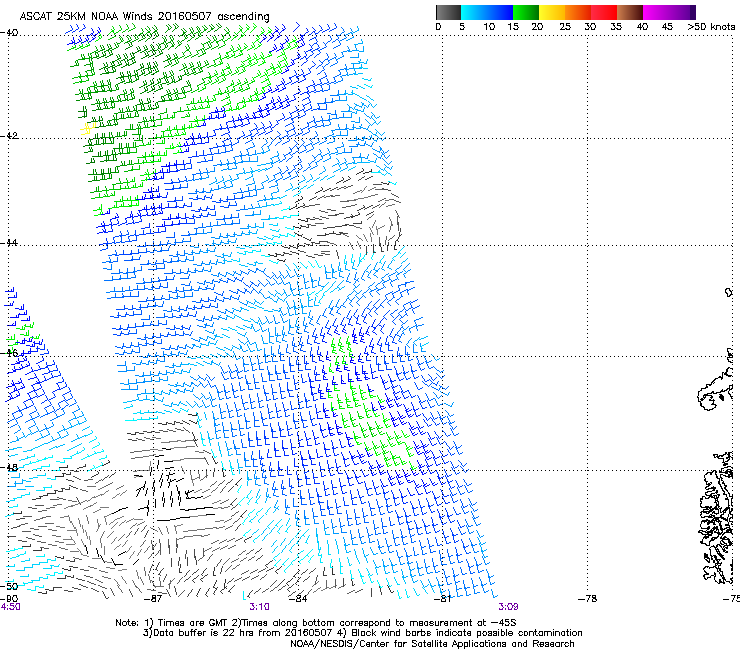The image size is (740, 650).
Task: Click the '-87' longitude label
Action: [x=153, y=599]
